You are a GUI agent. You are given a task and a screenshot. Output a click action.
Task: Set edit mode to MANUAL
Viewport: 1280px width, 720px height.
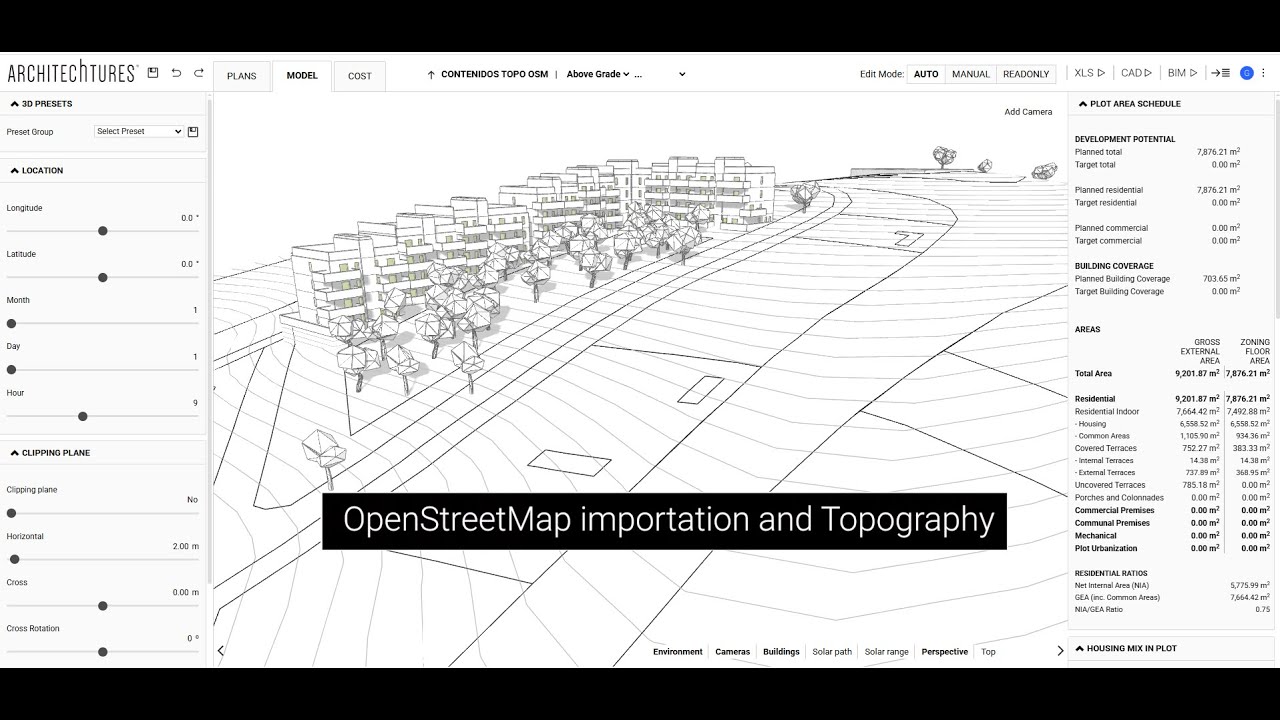pos(971,74)
